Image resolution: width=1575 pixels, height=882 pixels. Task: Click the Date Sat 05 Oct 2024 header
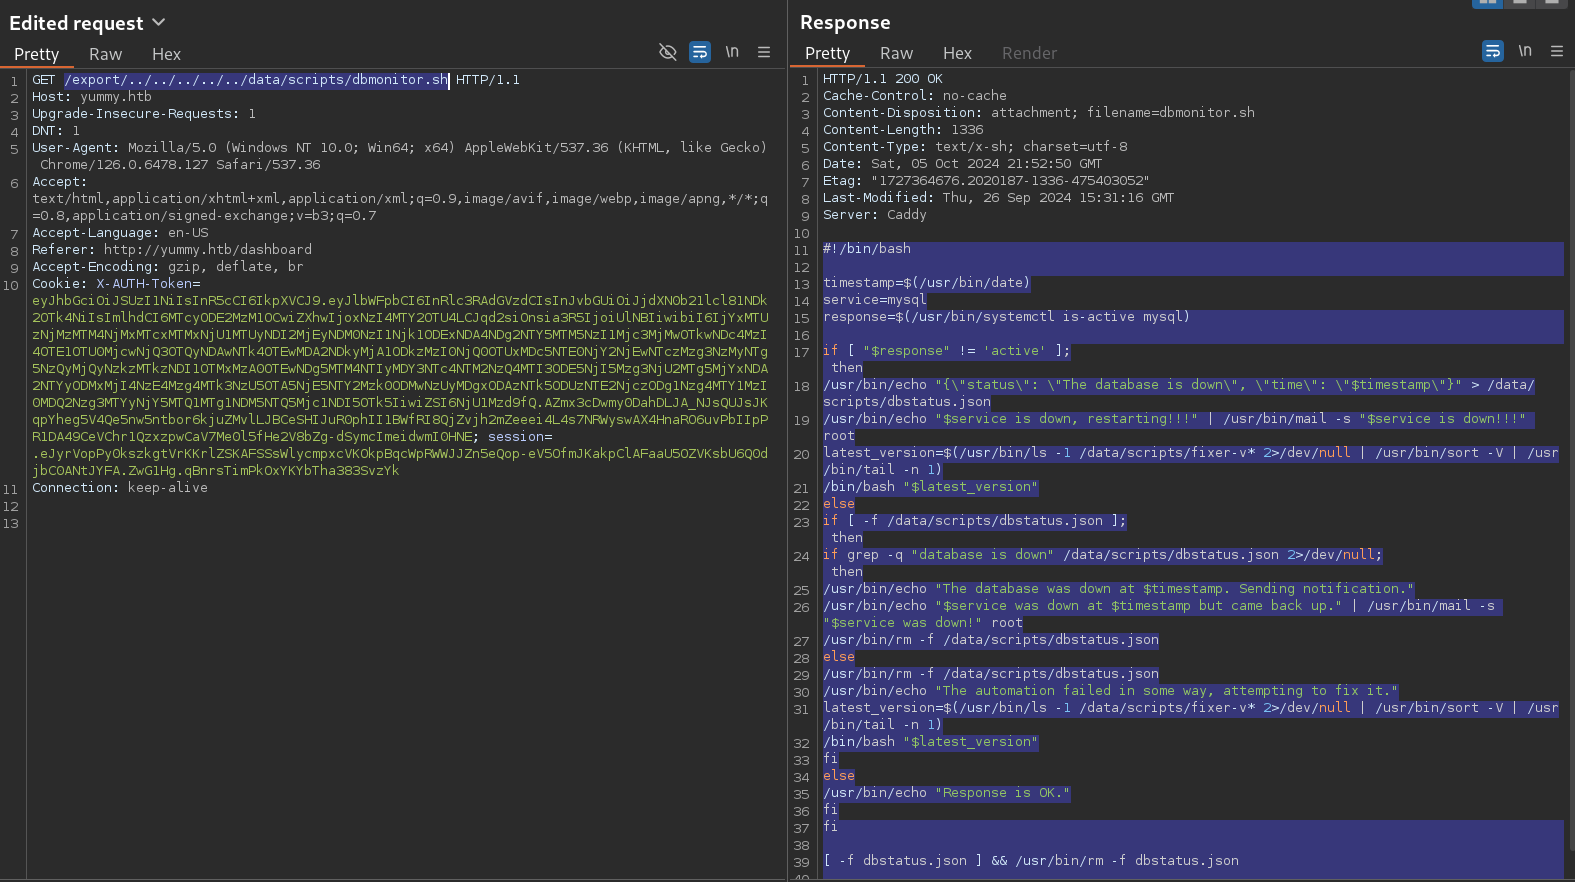coord(963,164)
